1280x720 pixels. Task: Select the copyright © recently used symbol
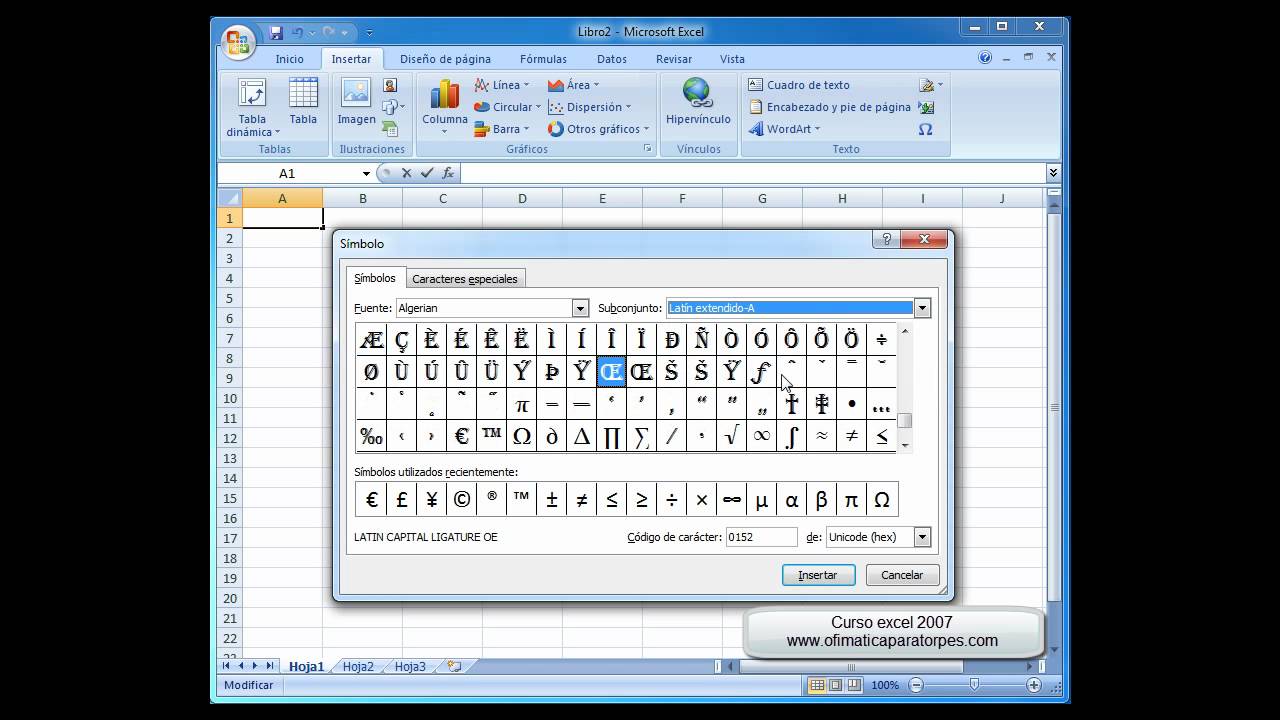(x=461, y=499)
